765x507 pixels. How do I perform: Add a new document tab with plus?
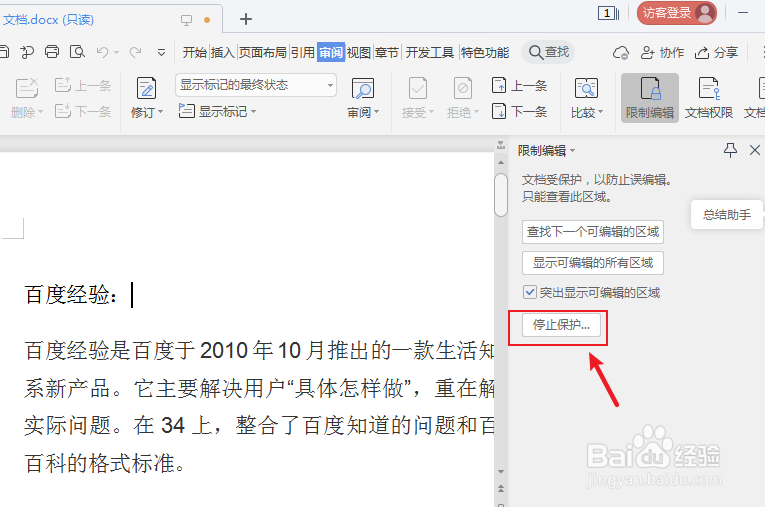click(246, 19)
